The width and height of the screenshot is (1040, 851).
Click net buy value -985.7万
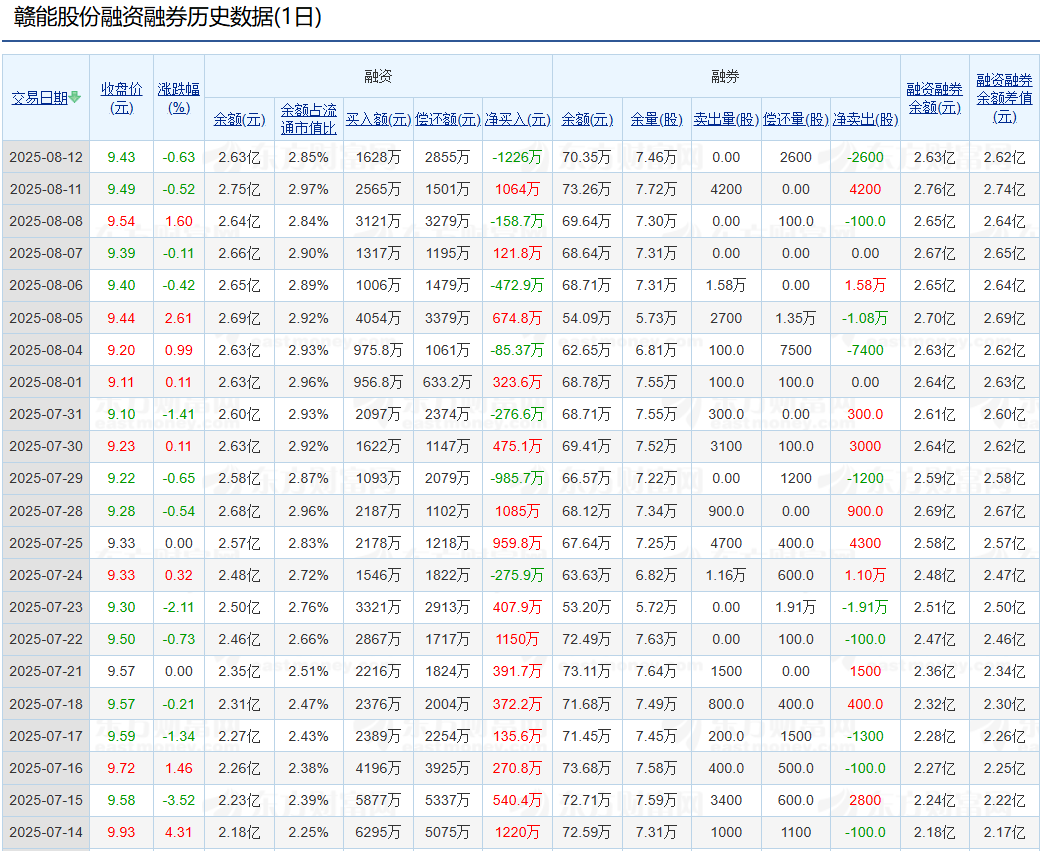[517, 478]
